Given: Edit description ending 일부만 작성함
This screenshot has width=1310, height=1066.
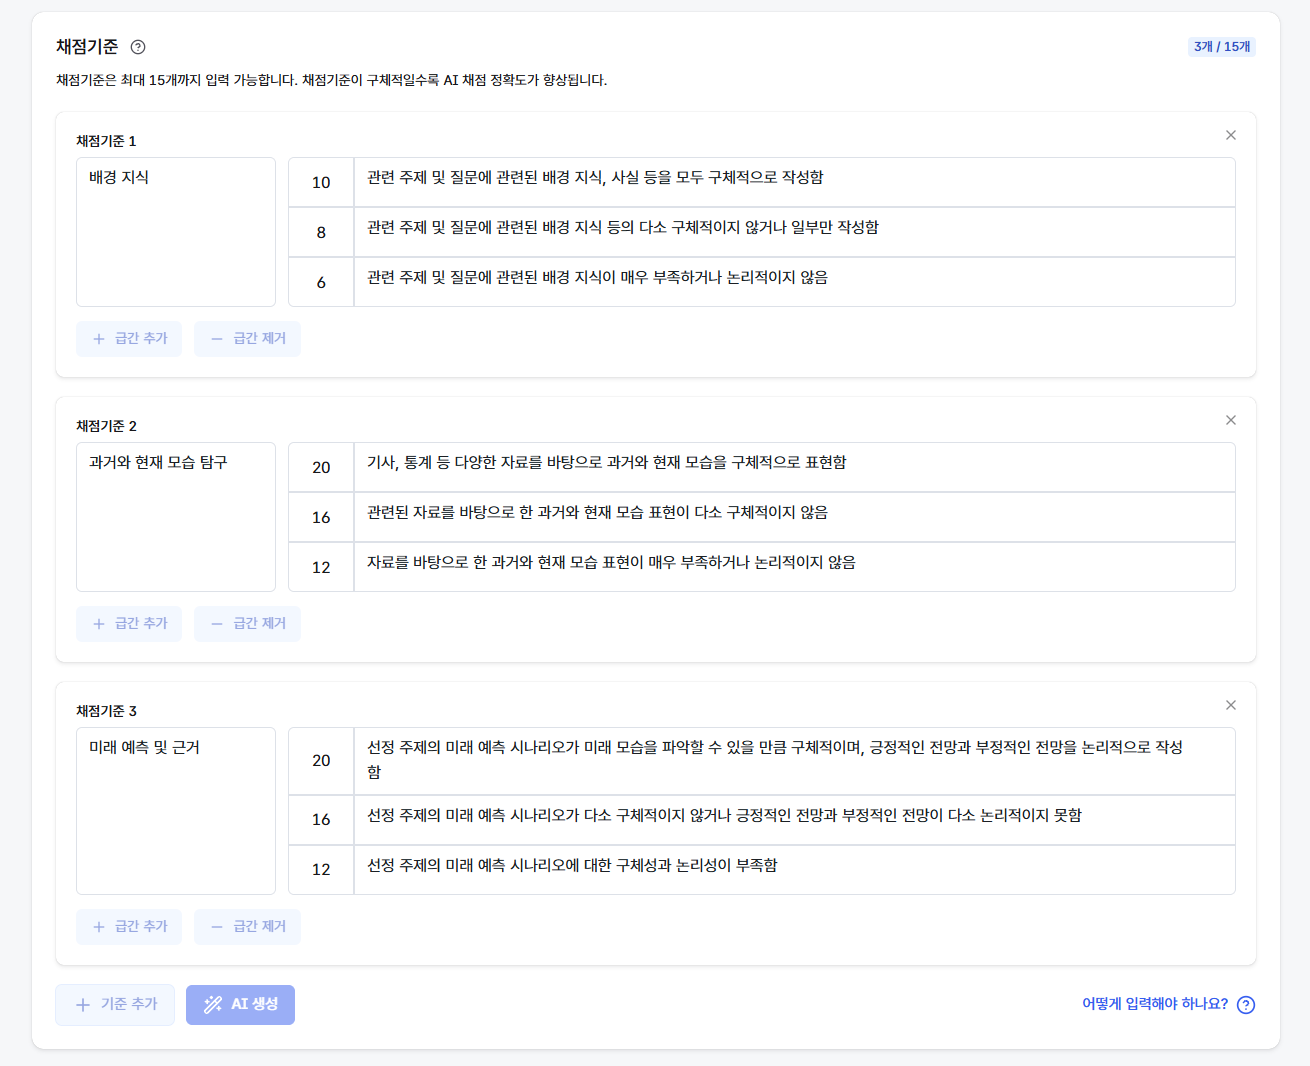Looking at the screenshot, I should [795, 232].
